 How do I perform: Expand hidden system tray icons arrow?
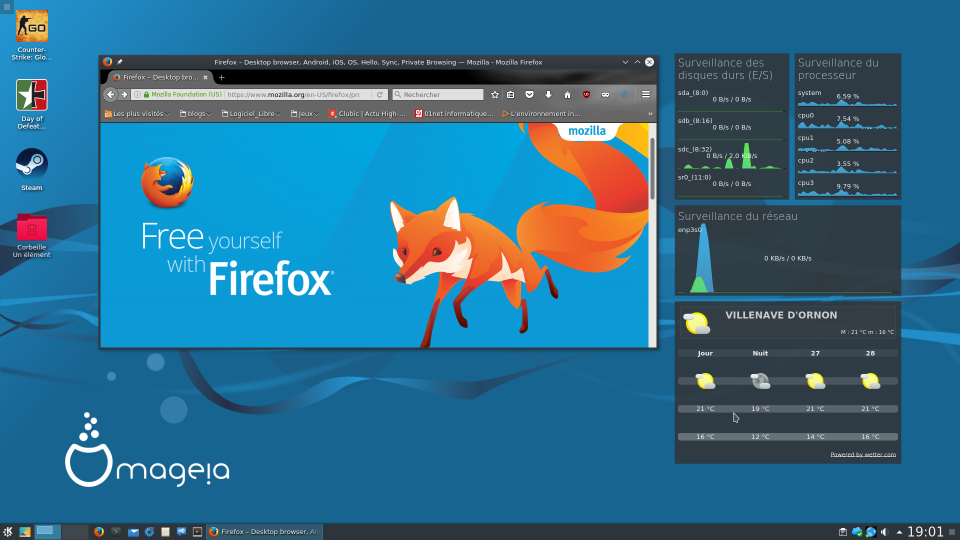[899, 532]
